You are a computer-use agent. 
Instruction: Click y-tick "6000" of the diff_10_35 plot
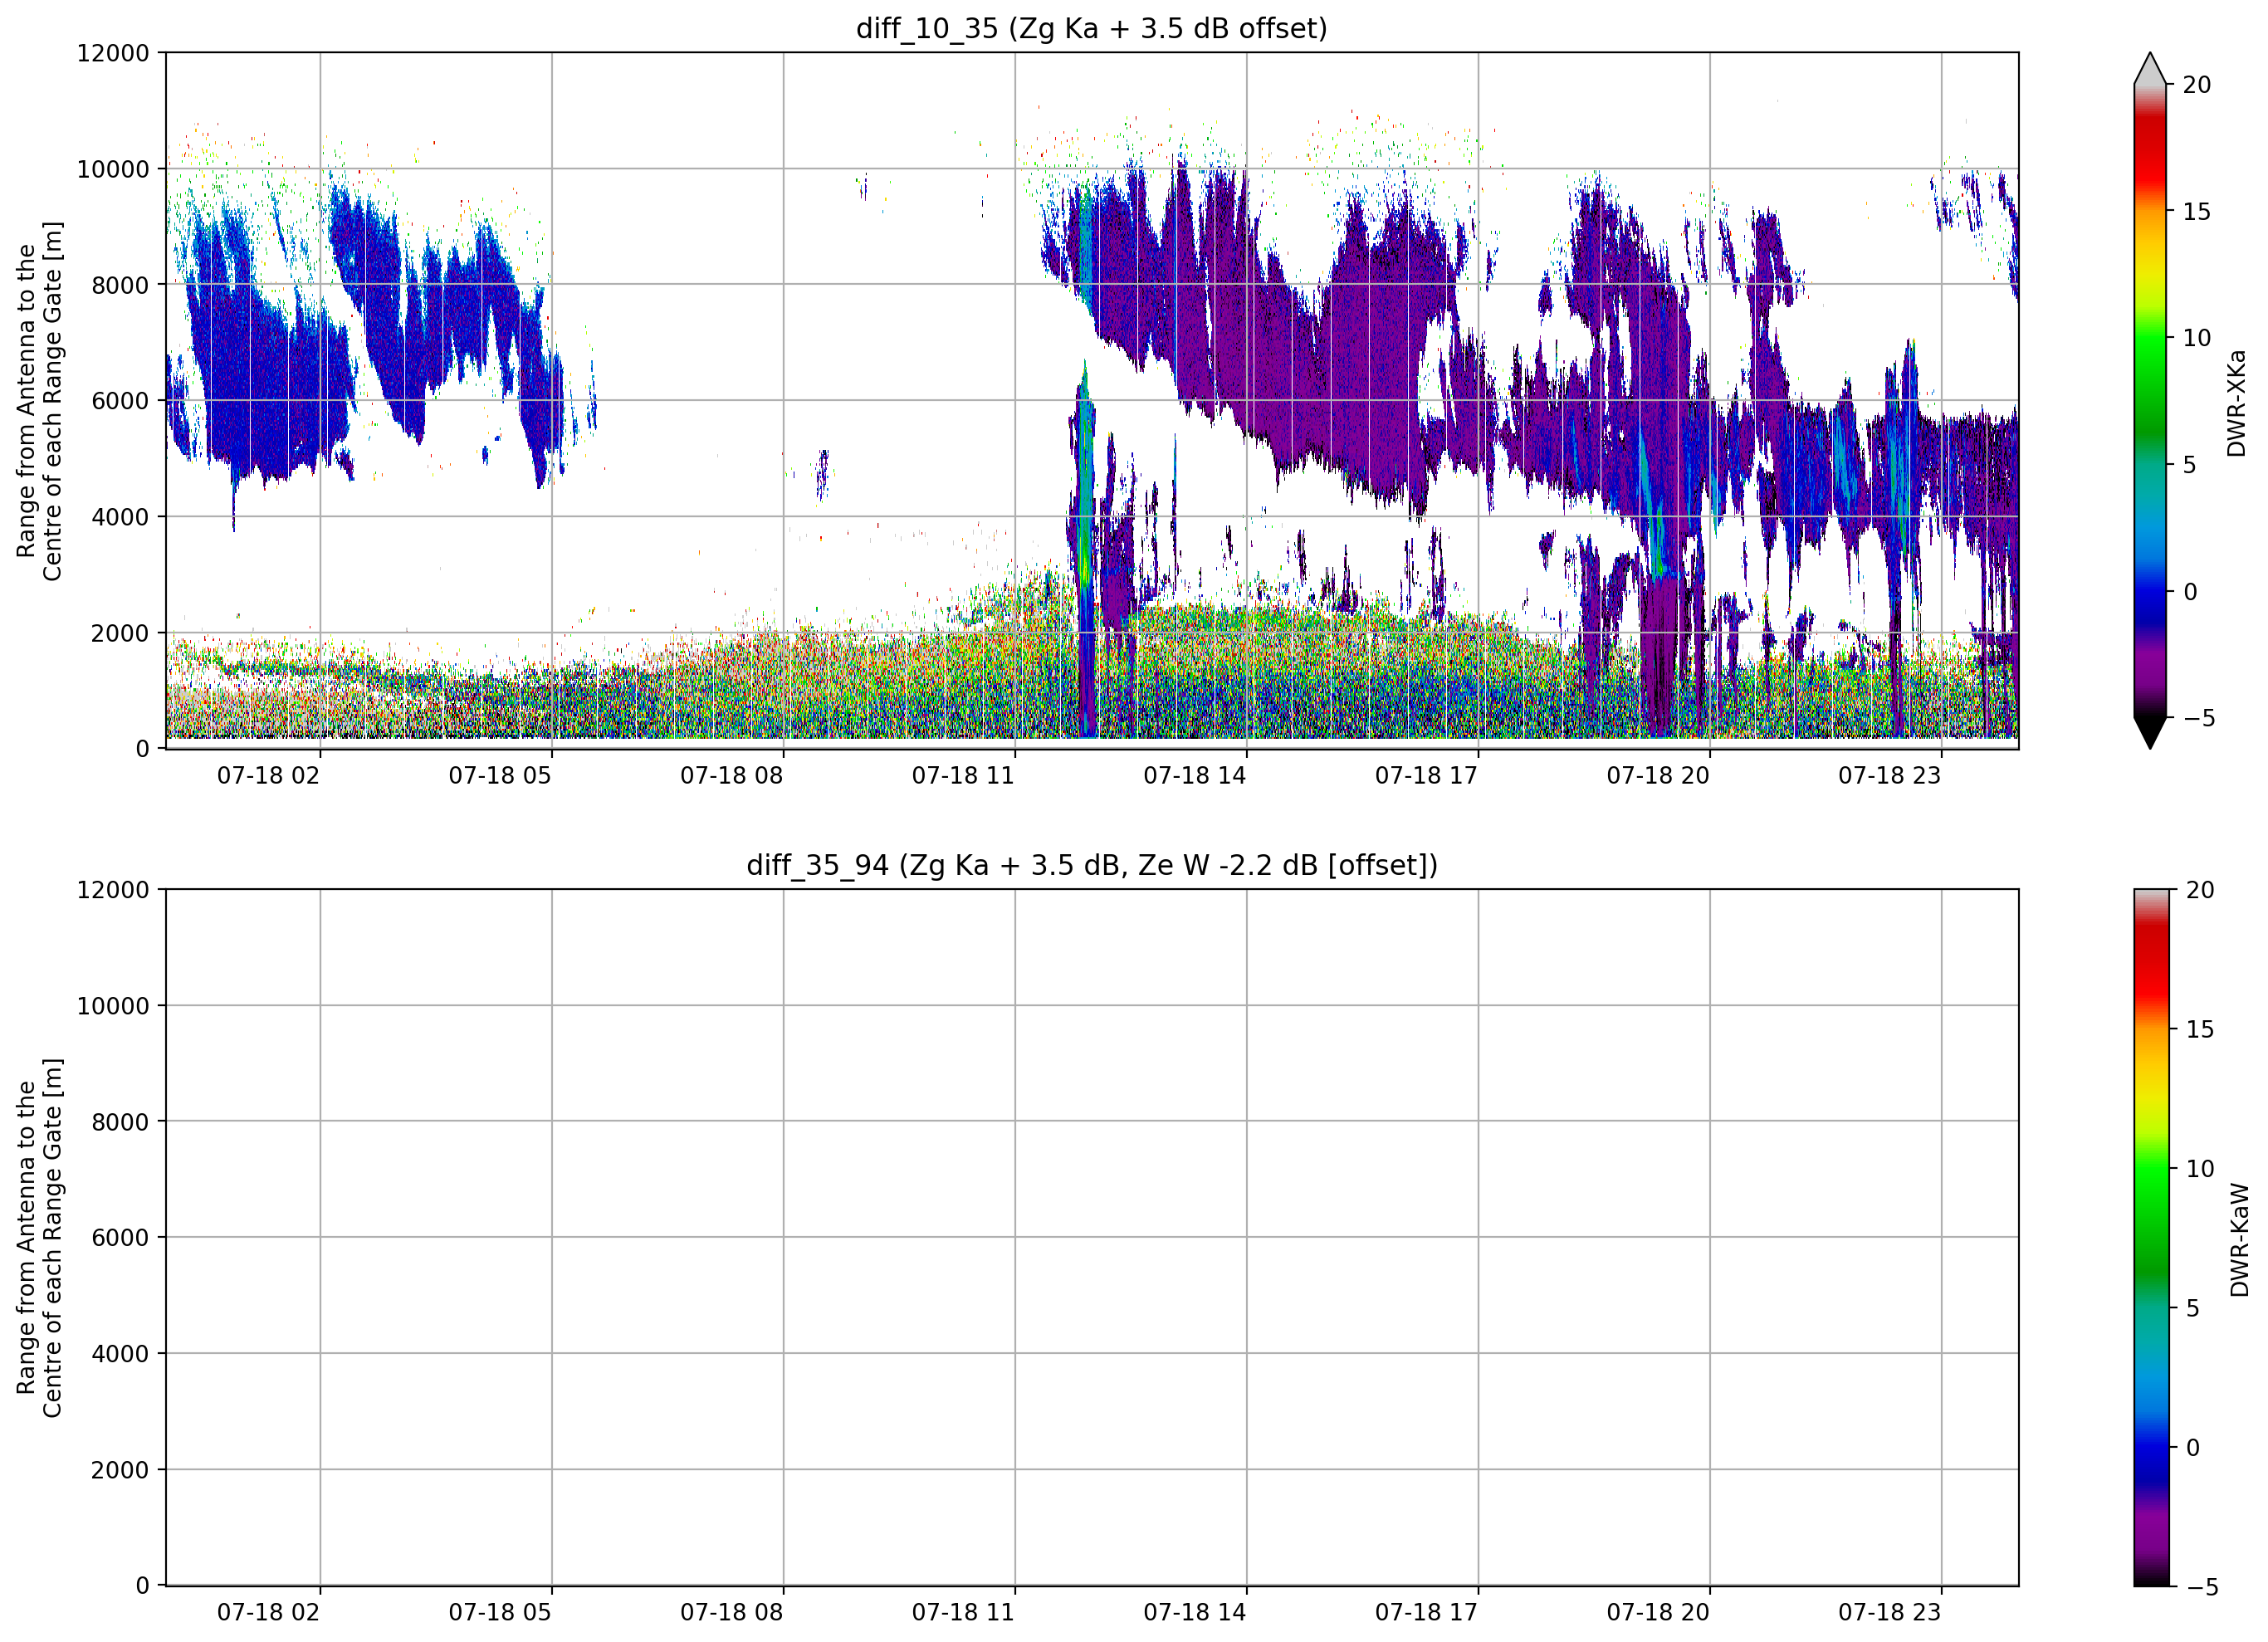click(x=120, y=401)
